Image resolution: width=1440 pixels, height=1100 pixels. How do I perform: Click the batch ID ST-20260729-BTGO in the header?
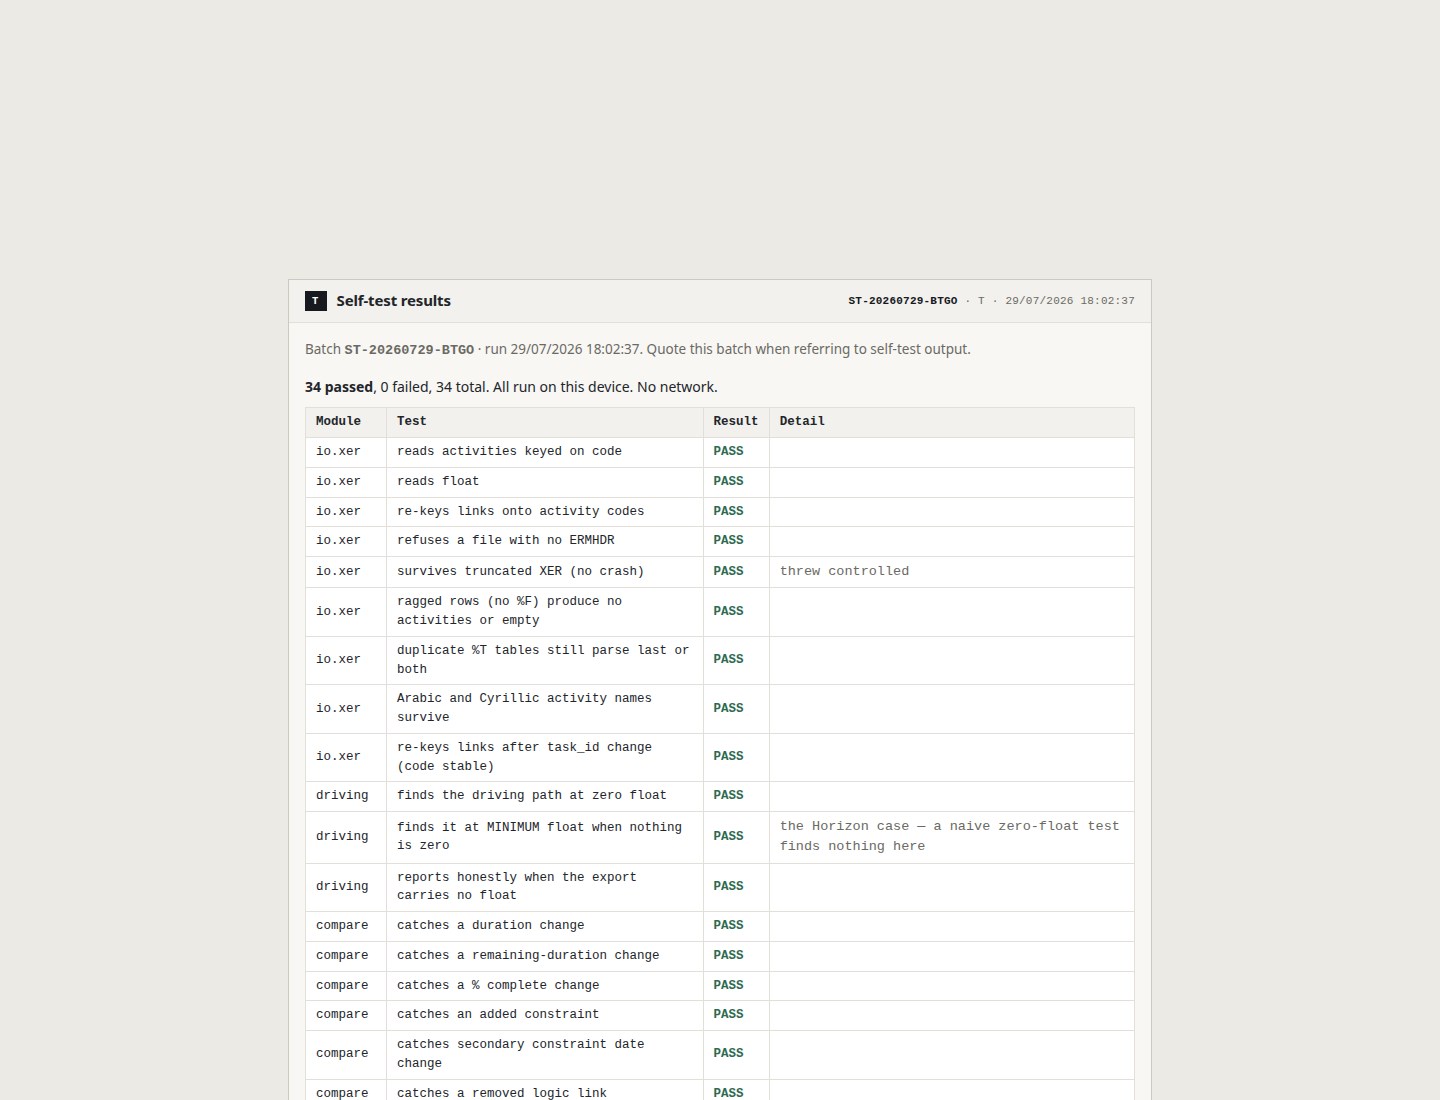(903, 301)
